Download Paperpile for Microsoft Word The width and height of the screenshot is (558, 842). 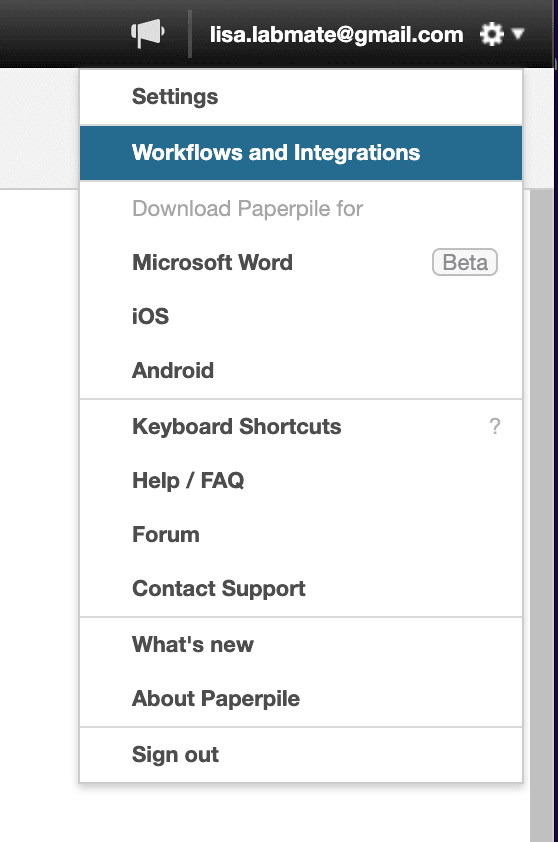[x=301, y=263]
